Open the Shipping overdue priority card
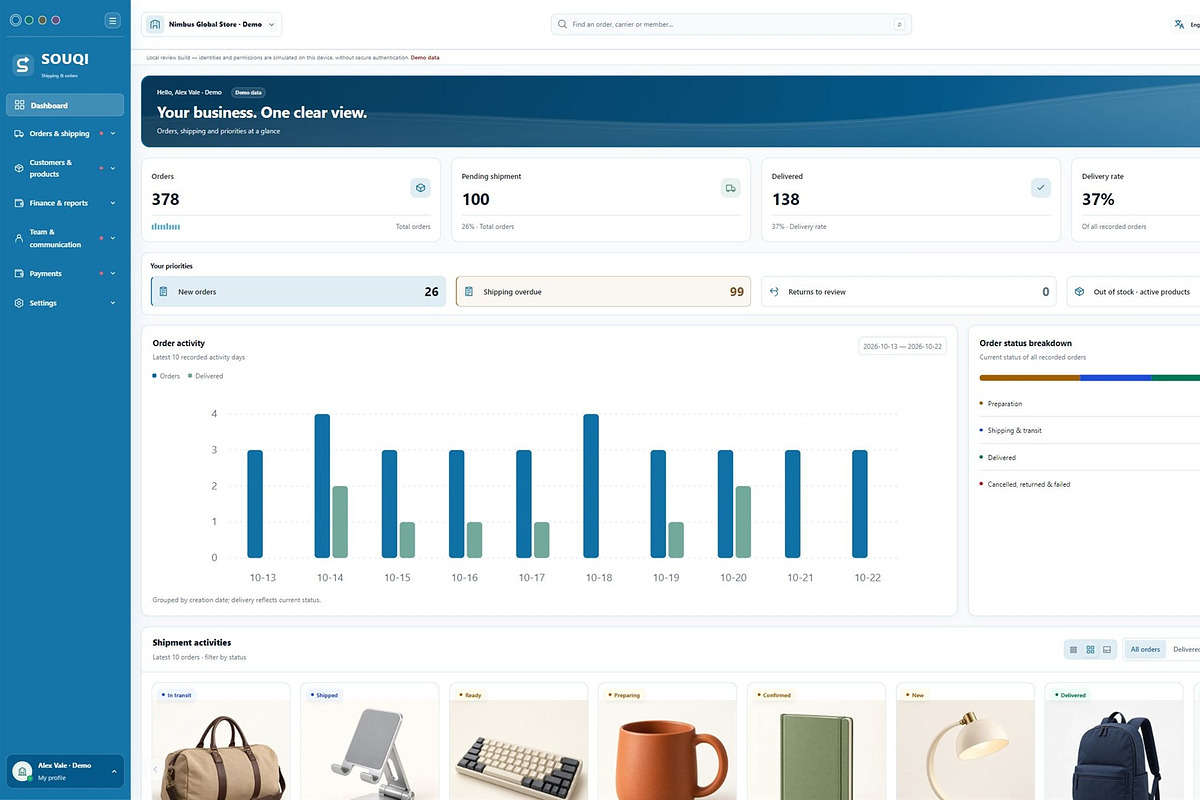1200x800 pixels. (x=603, y=292)
